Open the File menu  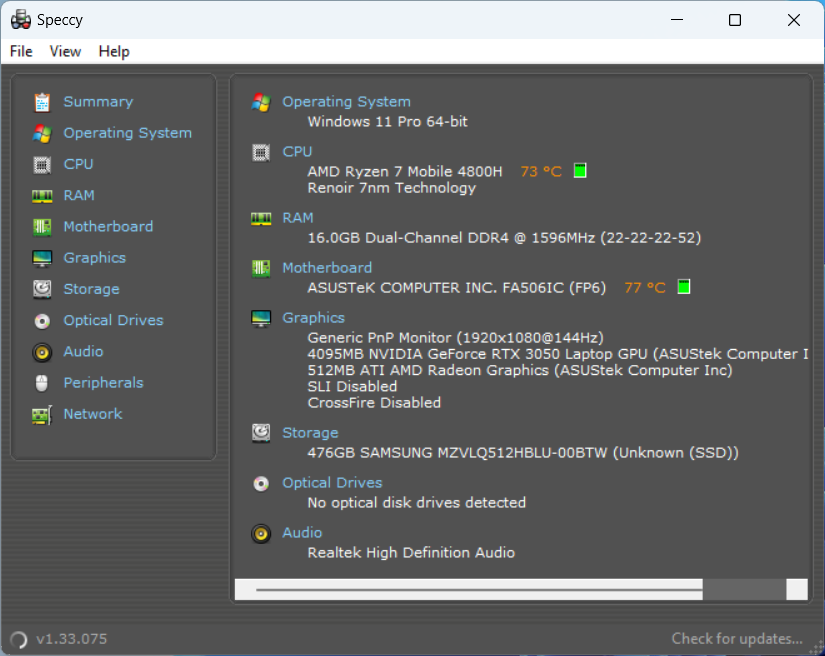(21, 52)
